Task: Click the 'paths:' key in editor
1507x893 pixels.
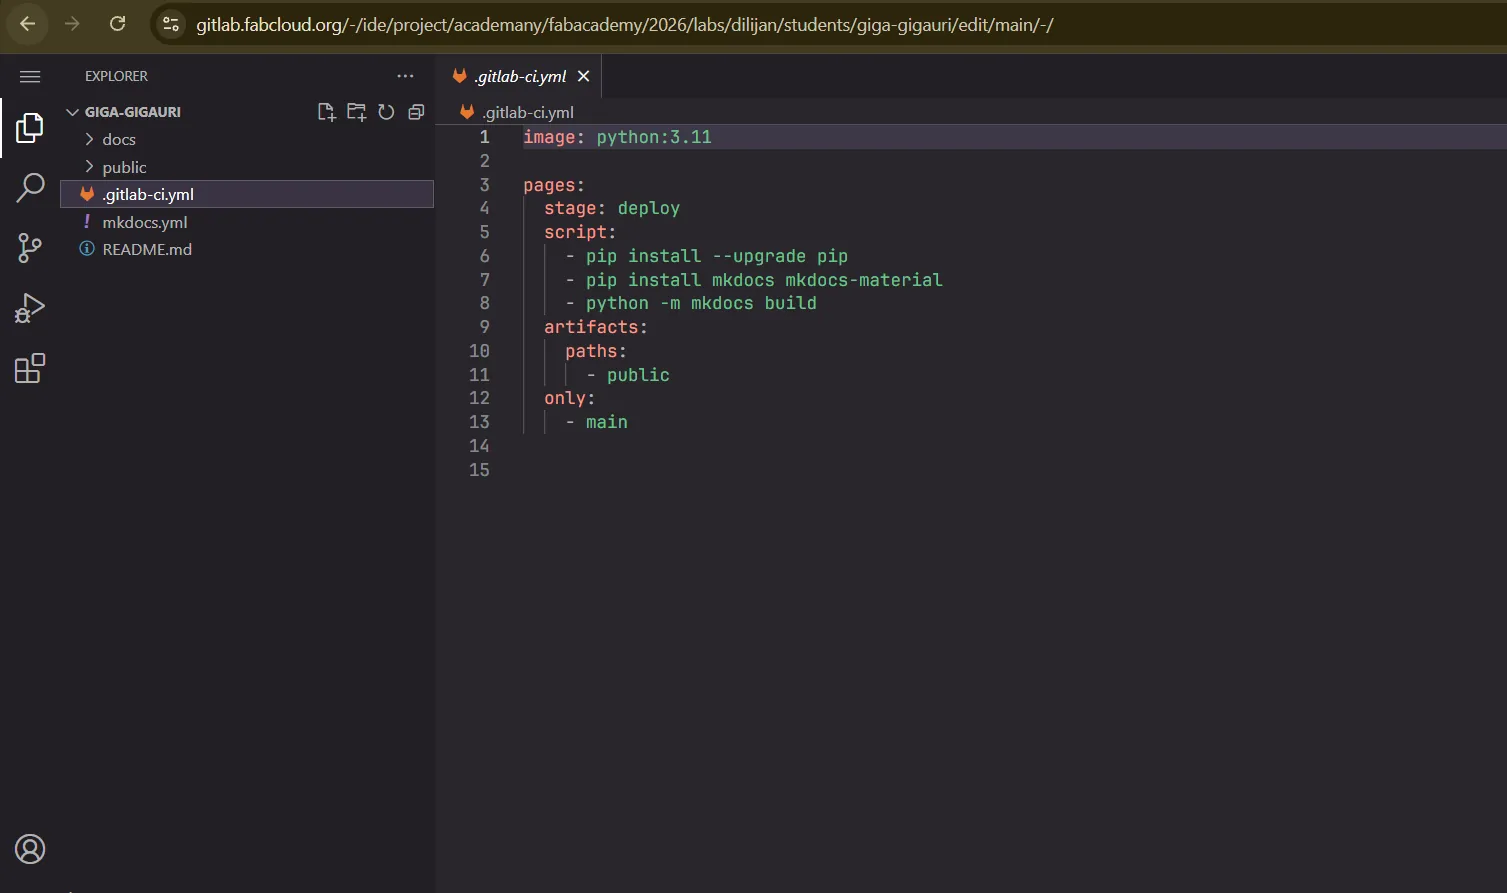Action: point(596,351)
